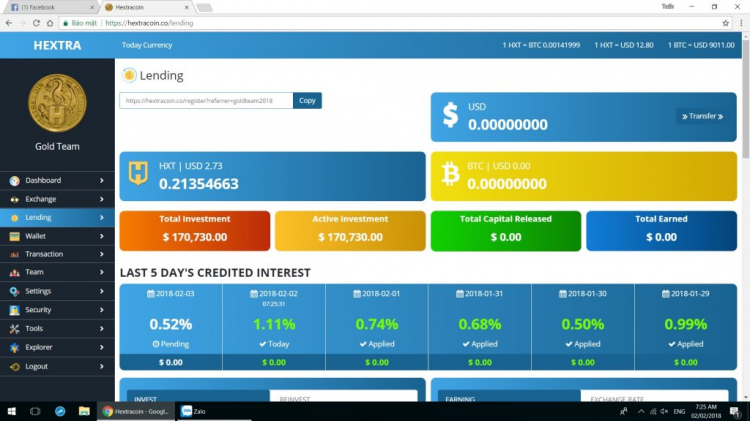
Task: Expand the Tools menu chevron
Action: coord(102,329)
